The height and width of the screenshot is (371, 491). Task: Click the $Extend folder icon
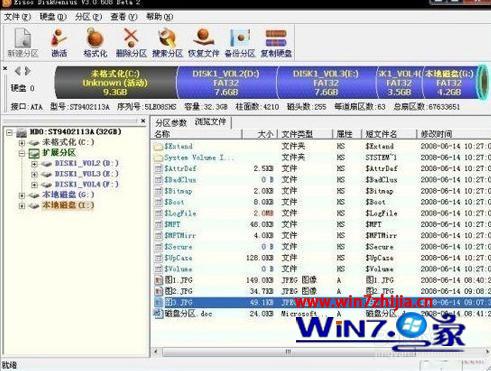(158, 146)
